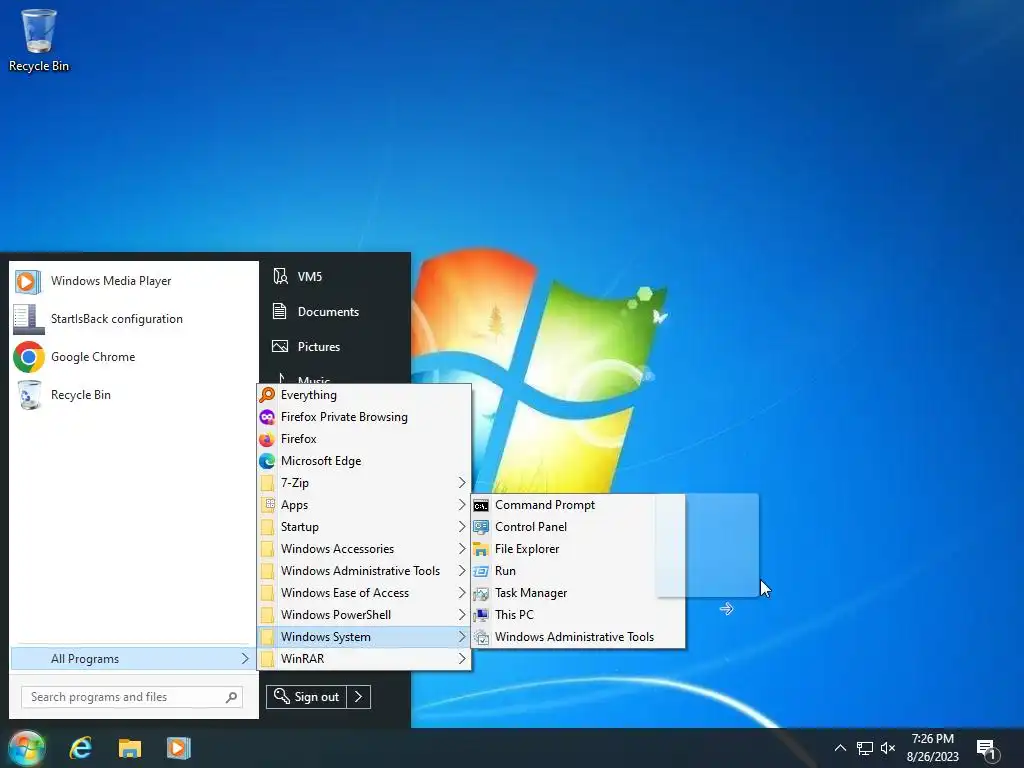Launch File Explorer from Windows System

578,549
